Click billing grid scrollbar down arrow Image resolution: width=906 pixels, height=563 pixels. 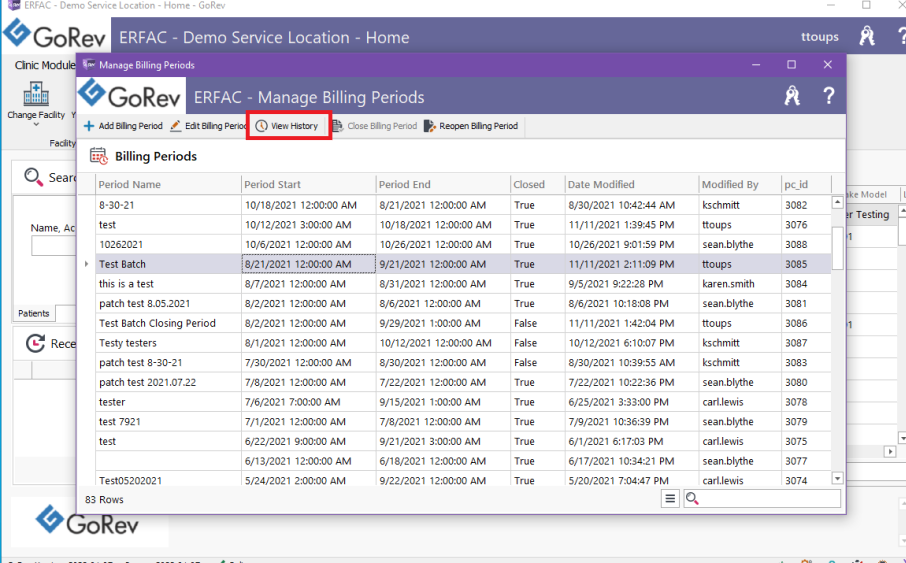tap(837, 478)
